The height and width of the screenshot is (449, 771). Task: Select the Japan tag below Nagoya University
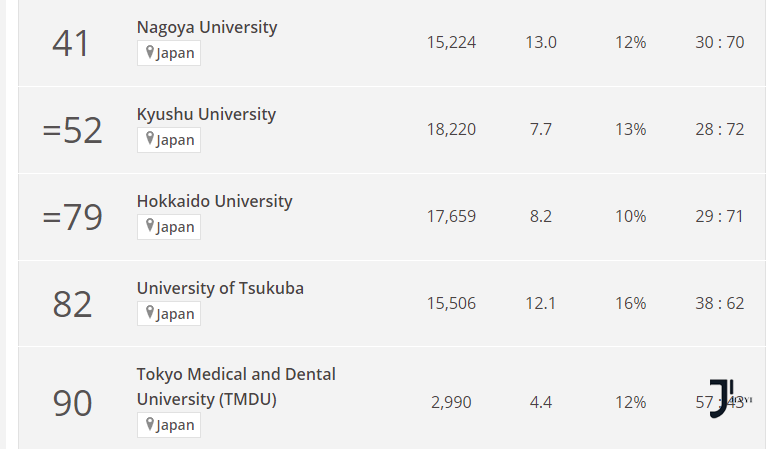[169, 53]
